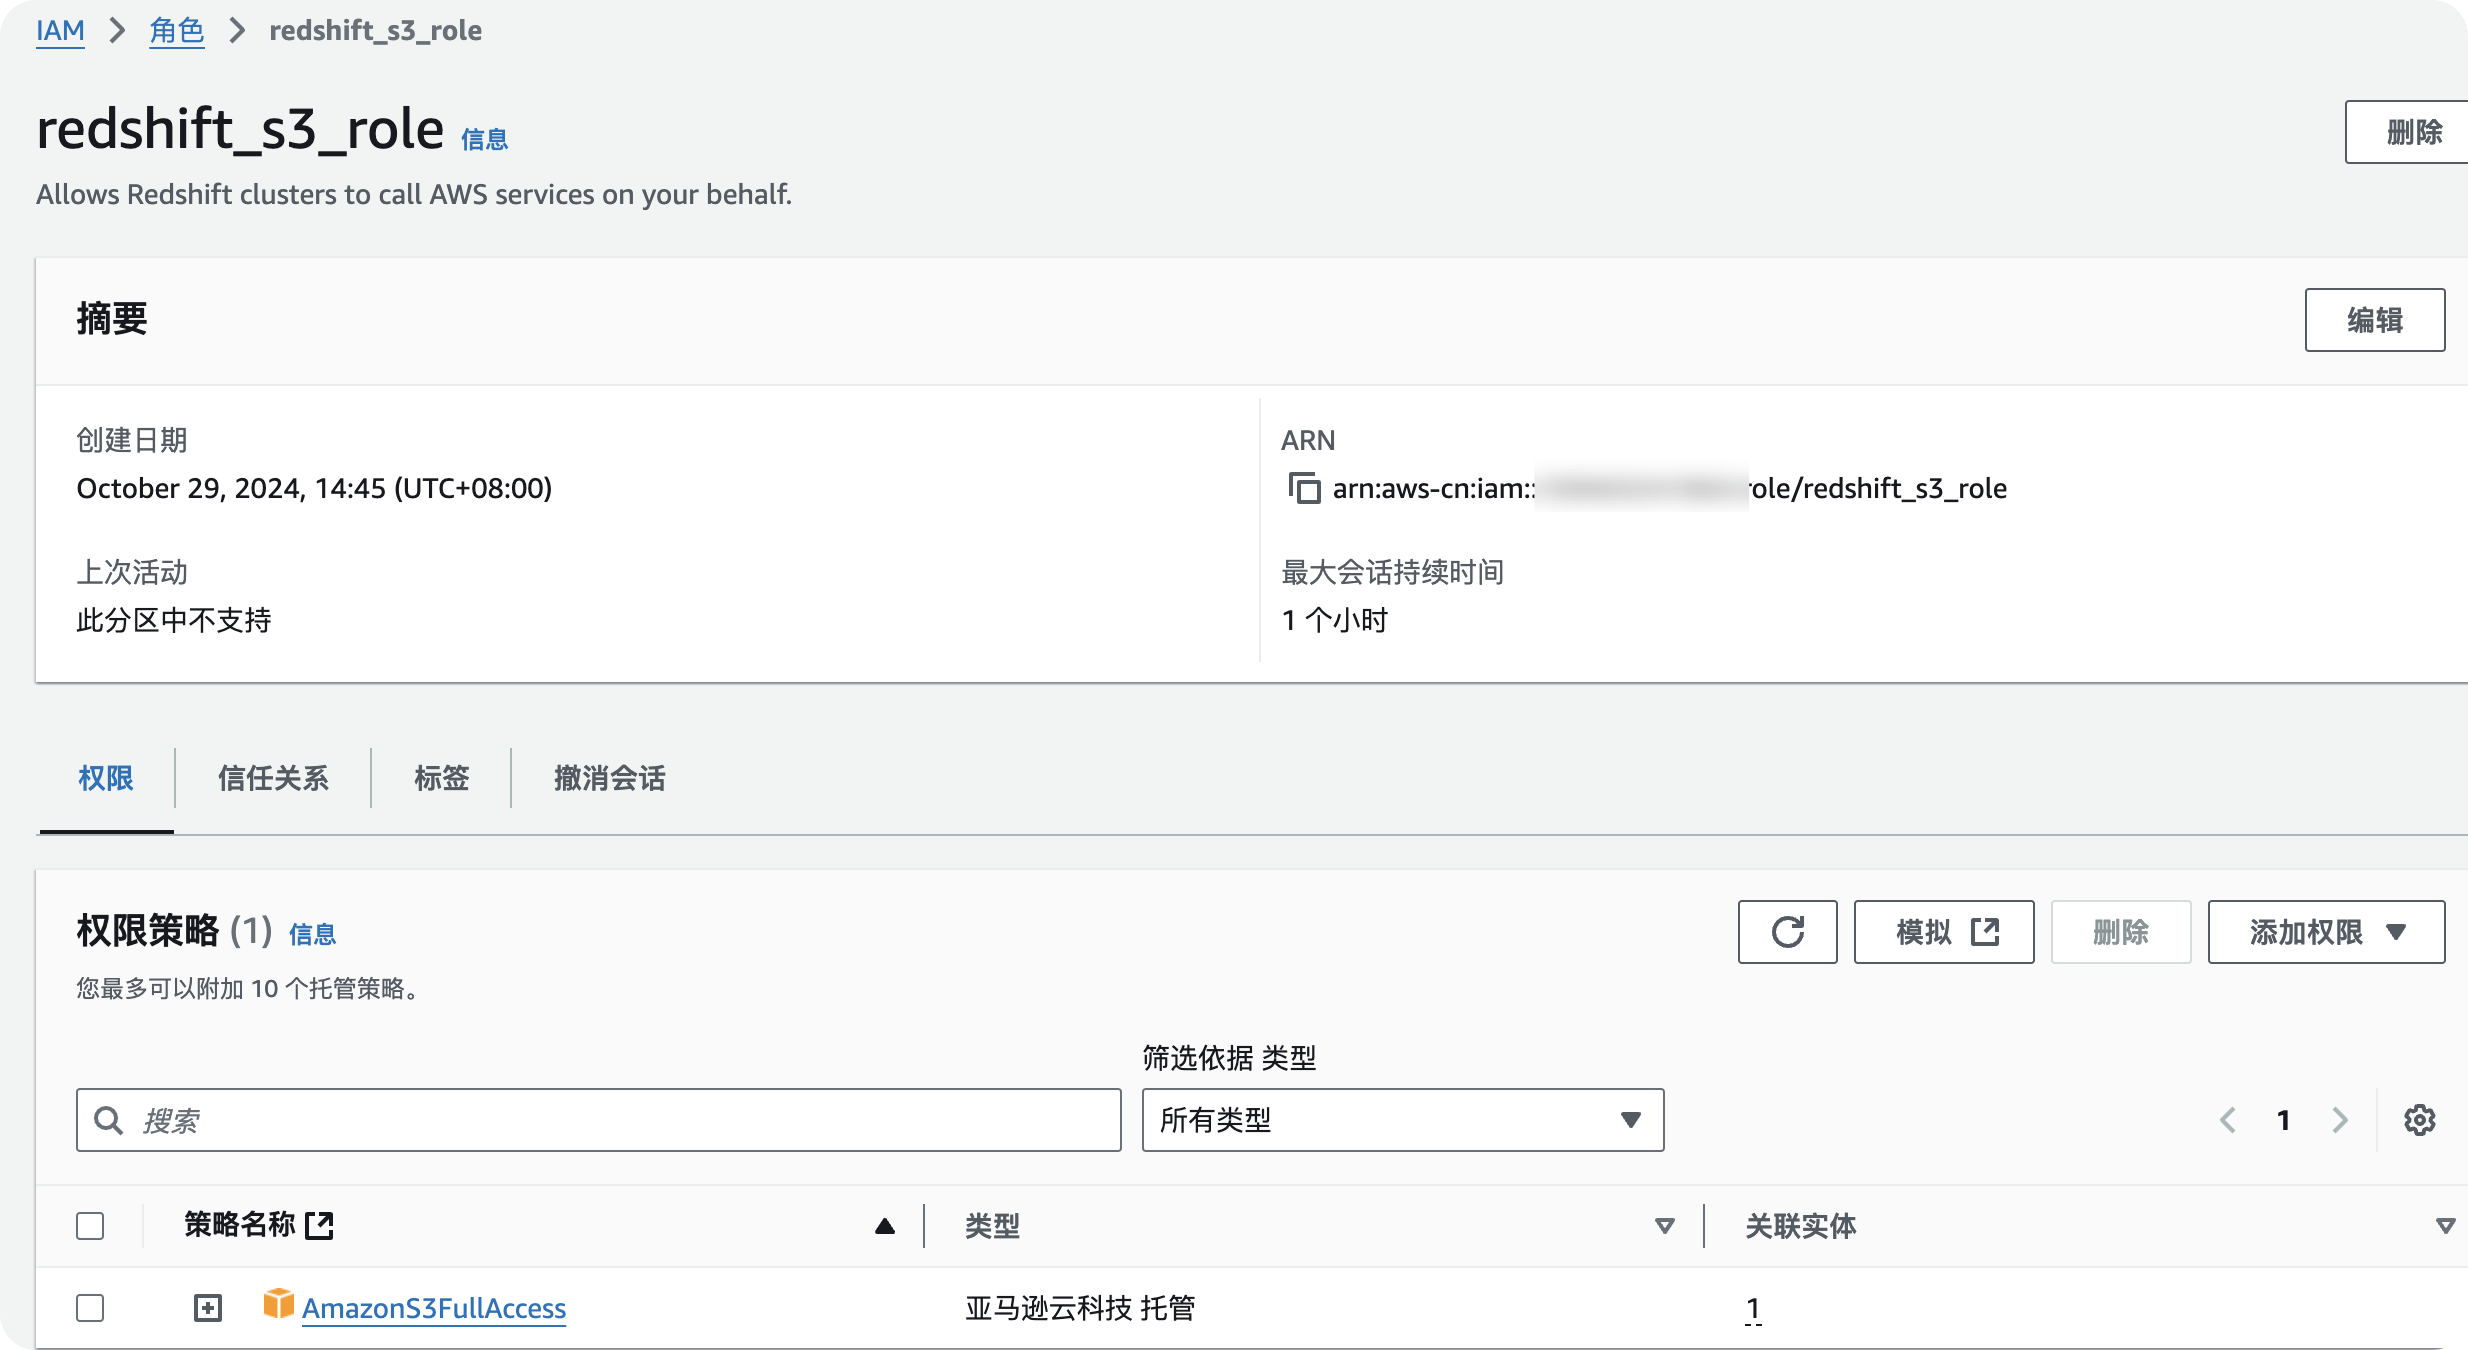
Task: Click the 此分区中不支持 last activity value
Action: click(174, 620)
